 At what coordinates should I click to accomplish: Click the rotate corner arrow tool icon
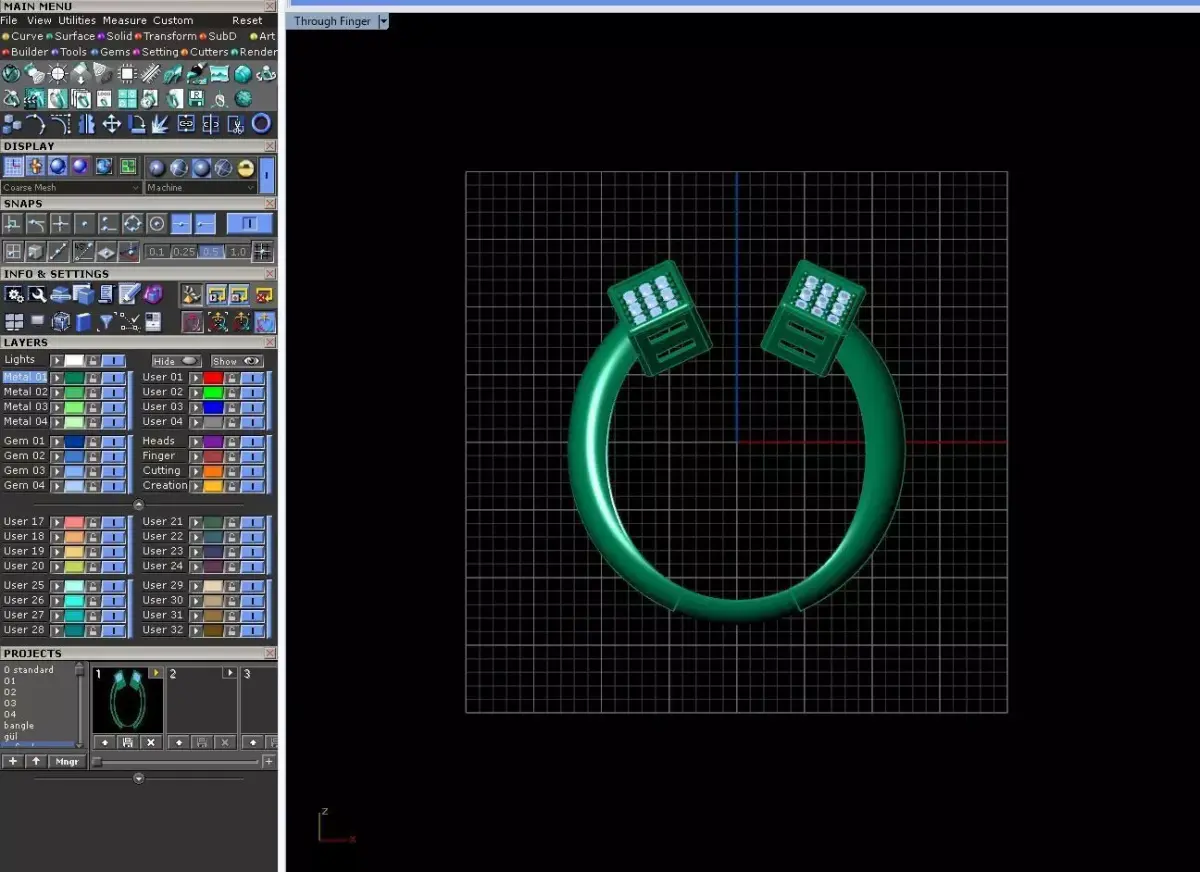(136, 124)
